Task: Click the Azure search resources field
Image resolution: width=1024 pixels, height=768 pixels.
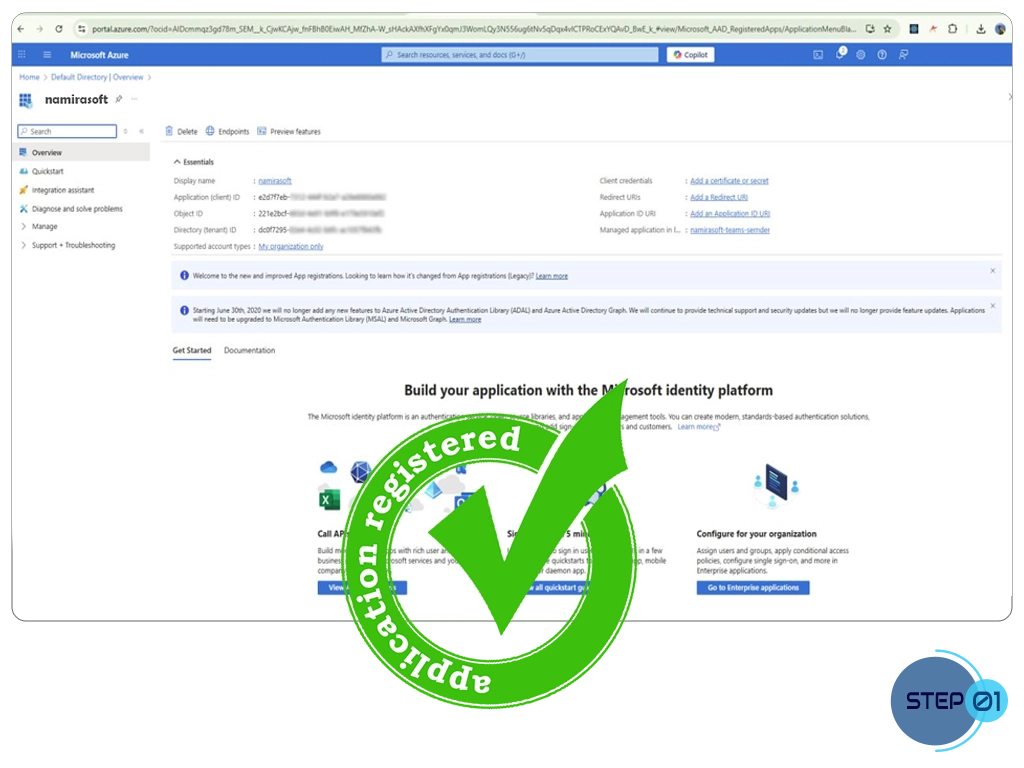Action: (x=520, y=55)
